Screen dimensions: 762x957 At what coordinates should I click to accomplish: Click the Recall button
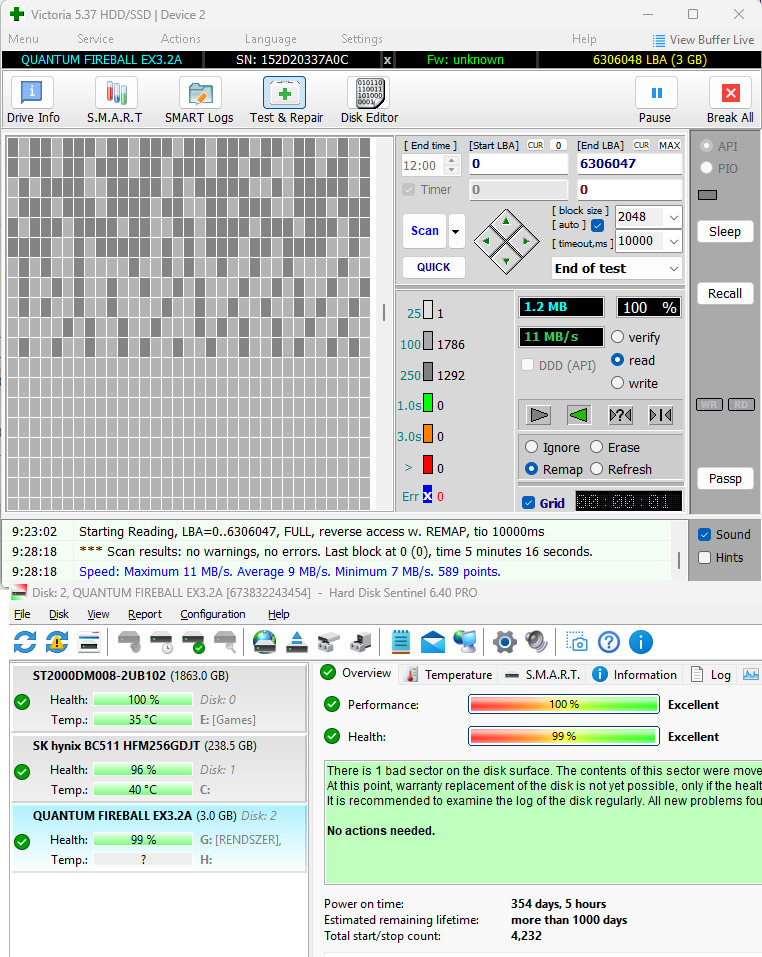coord(725,294)
